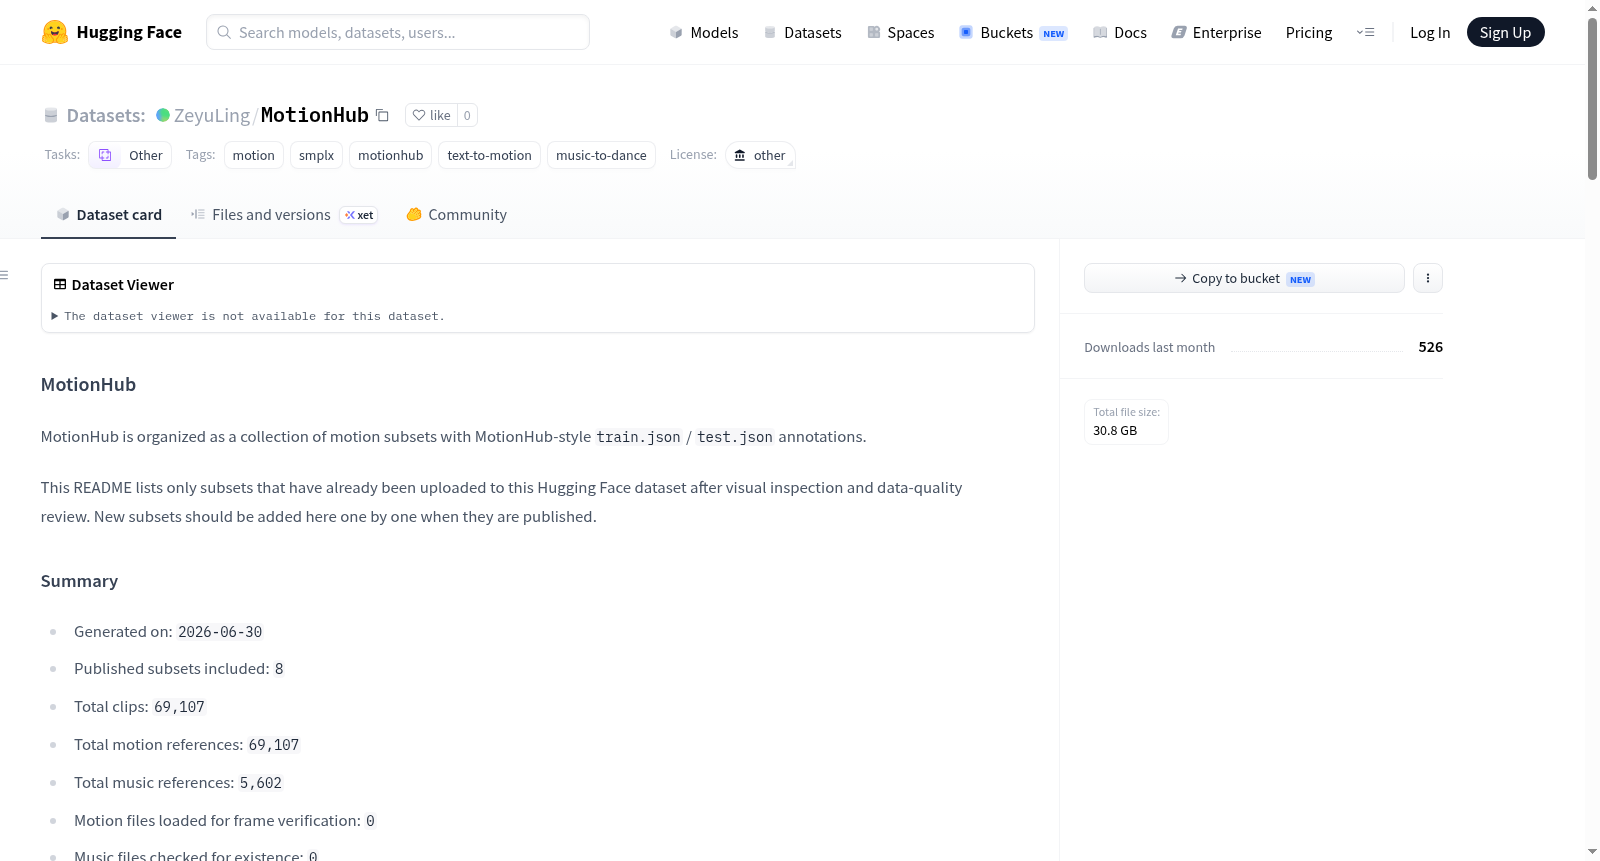1600x861 pixels.
Task: Click ZeyuLing's green avatar icon
Action: (163, 115)
